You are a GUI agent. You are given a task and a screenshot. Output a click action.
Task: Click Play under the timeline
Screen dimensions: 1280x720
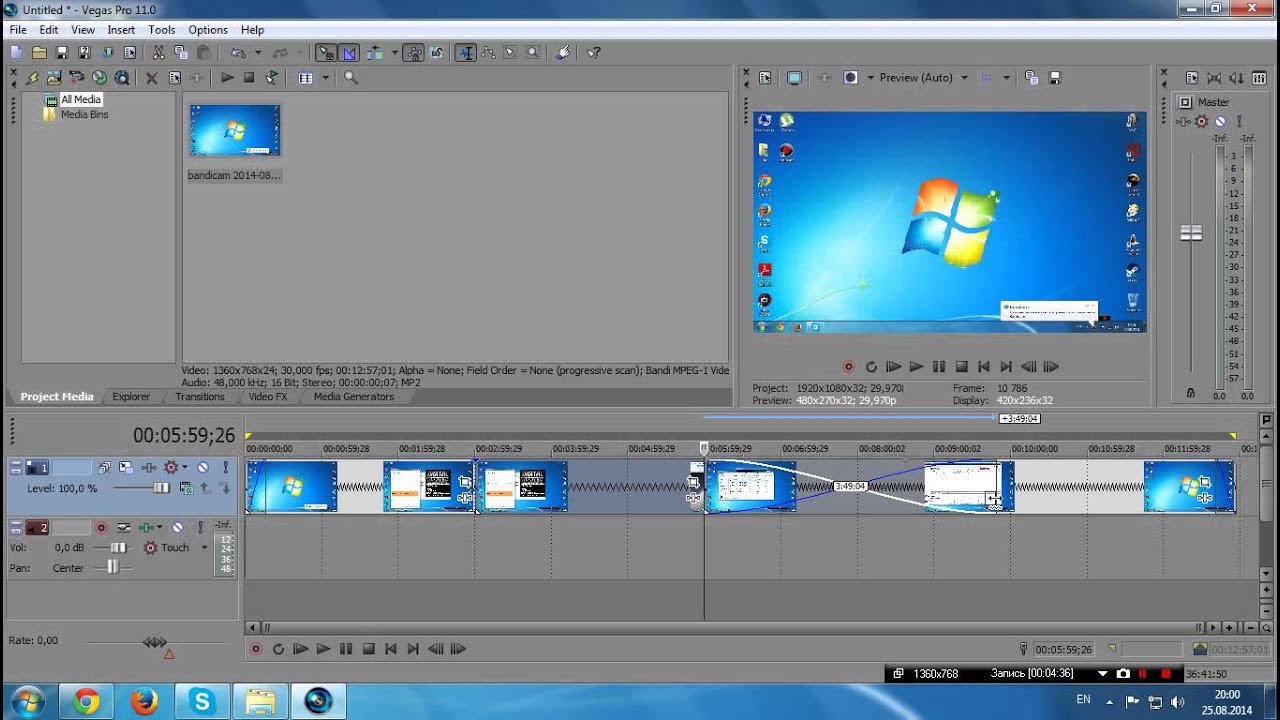(x=323, y=649)
